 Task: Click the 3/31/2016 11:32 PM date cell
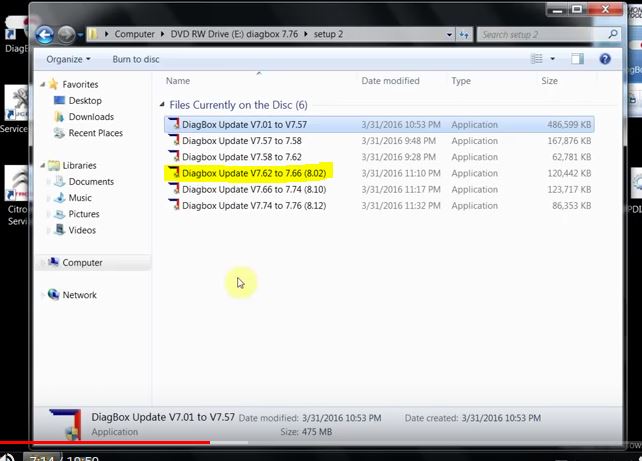(x=401, y=206)
